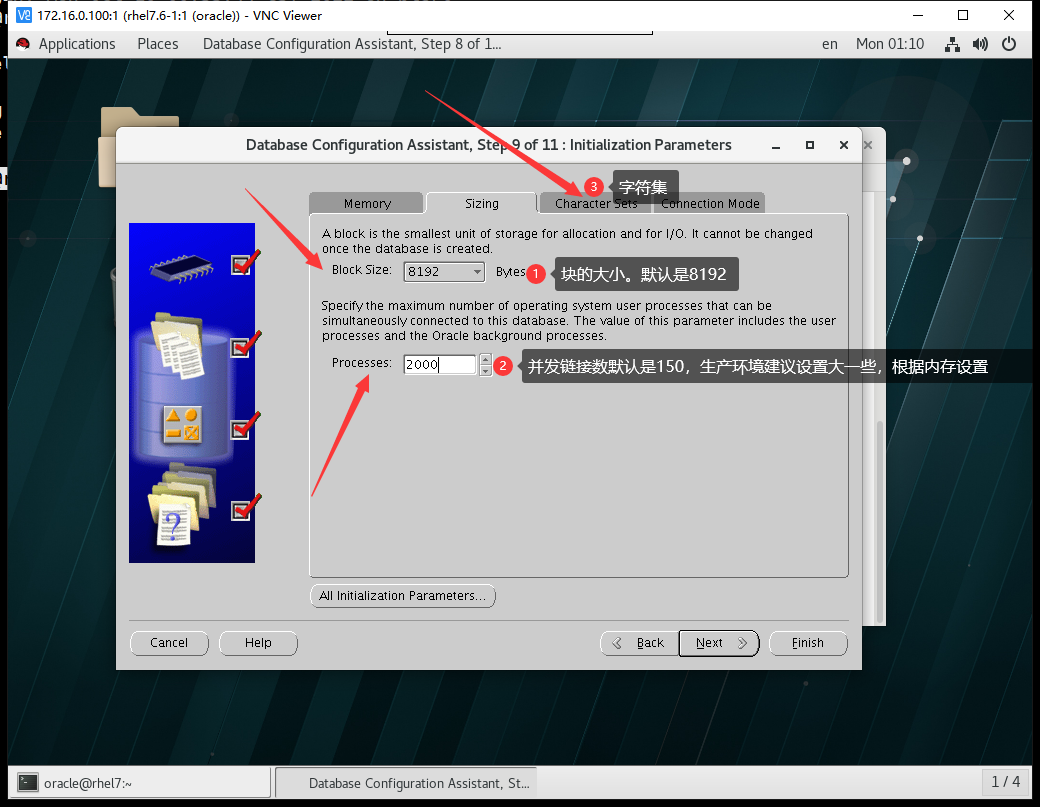The width and height of the screenshot is (1040, 807).
Task: Click into the Processes input field
Action: [440, 364]
